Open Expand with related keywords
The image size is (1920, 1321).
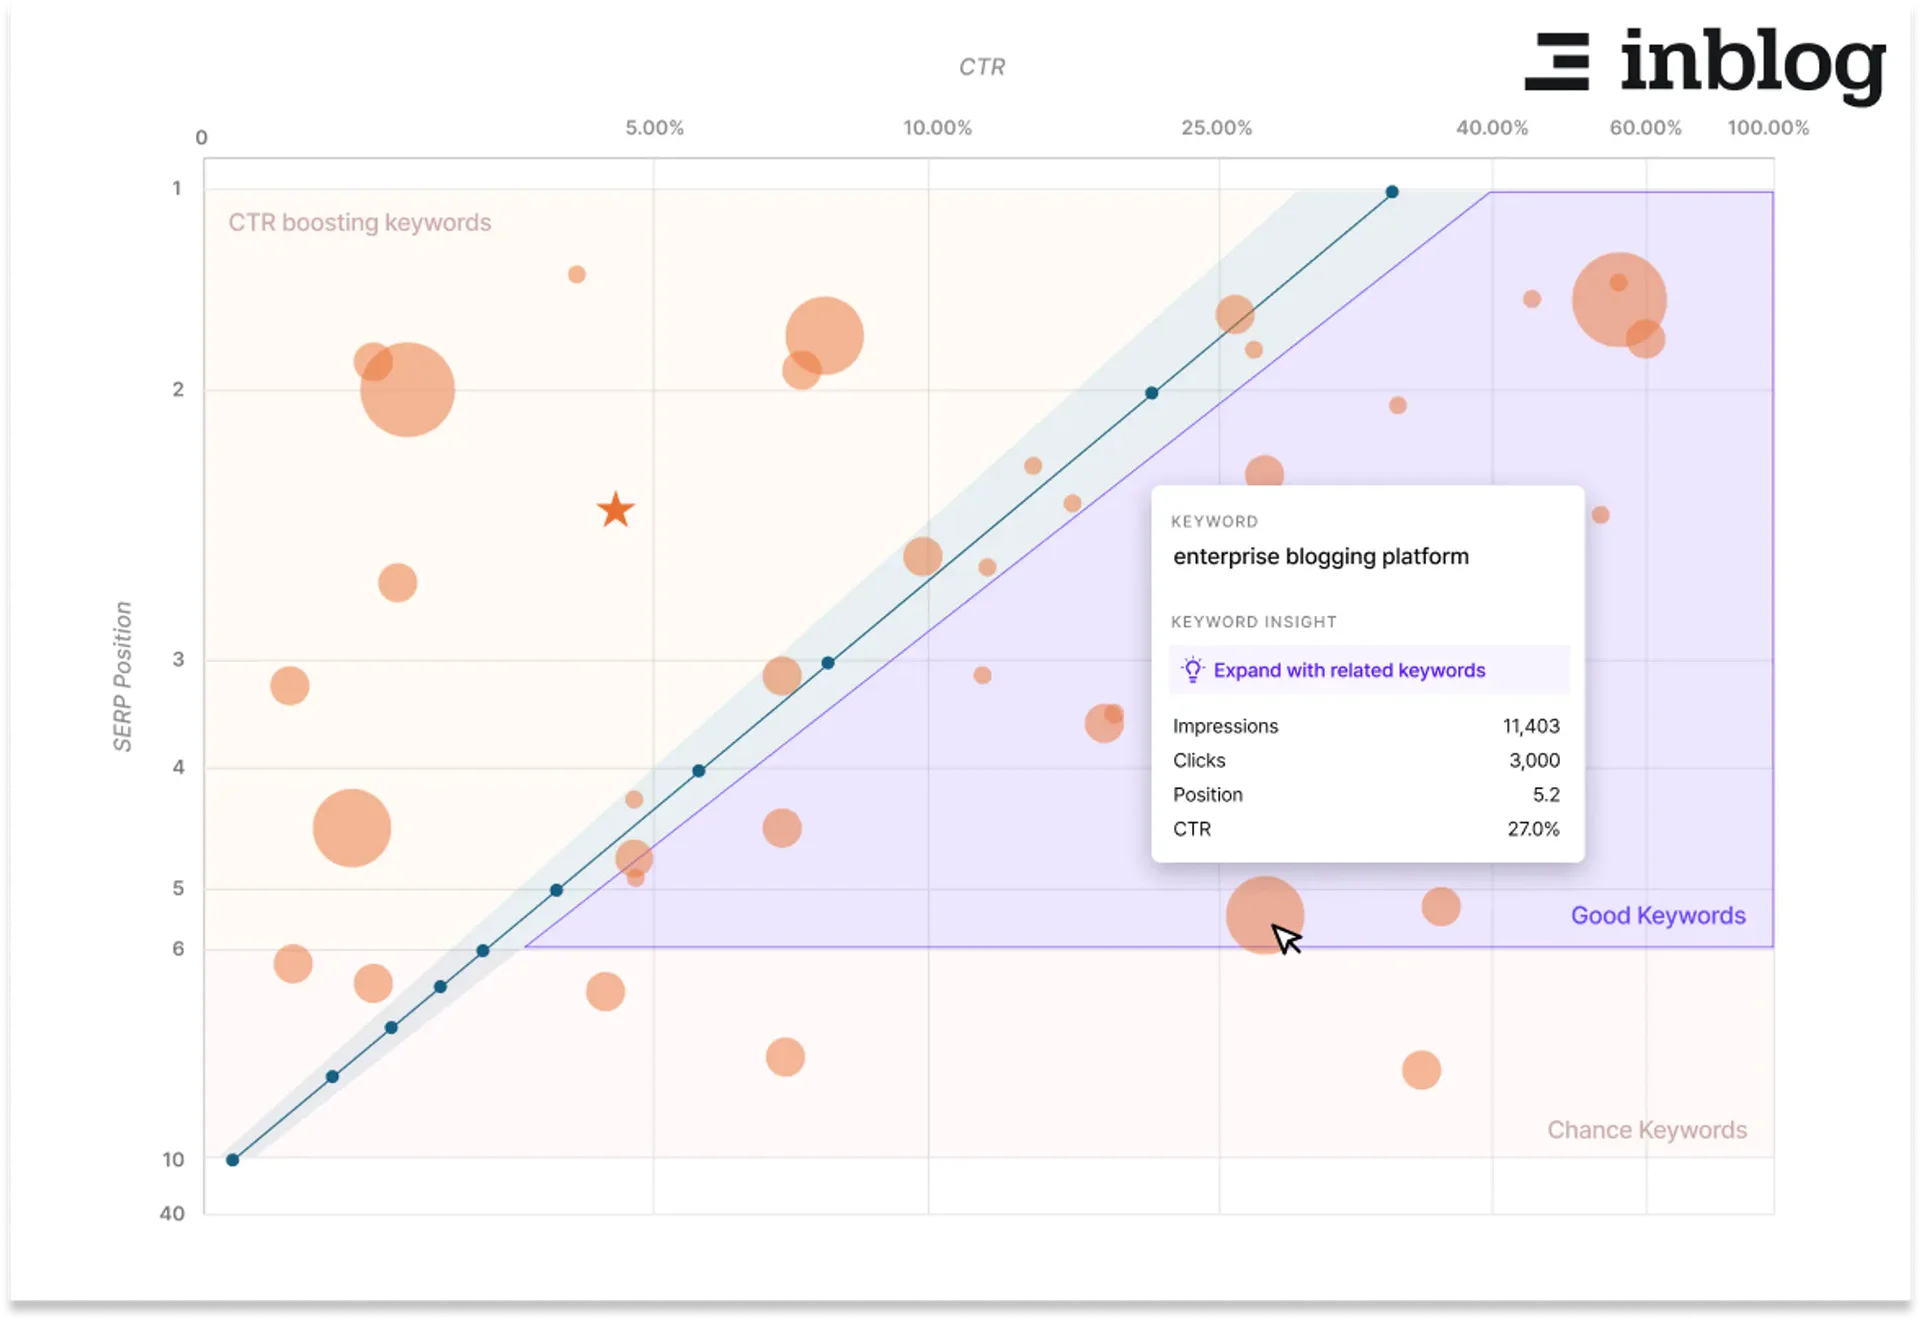(x=1350, y=670)
